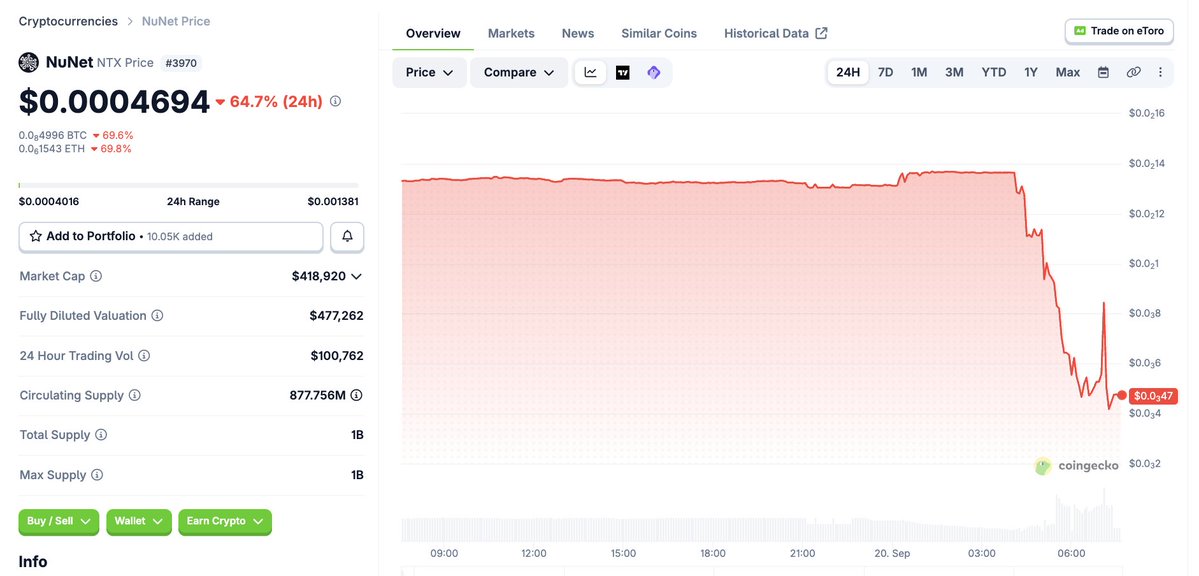Click the $477,262 valuation value
This screenshot has height=576, width=1199.
click(x=336, y=316)
